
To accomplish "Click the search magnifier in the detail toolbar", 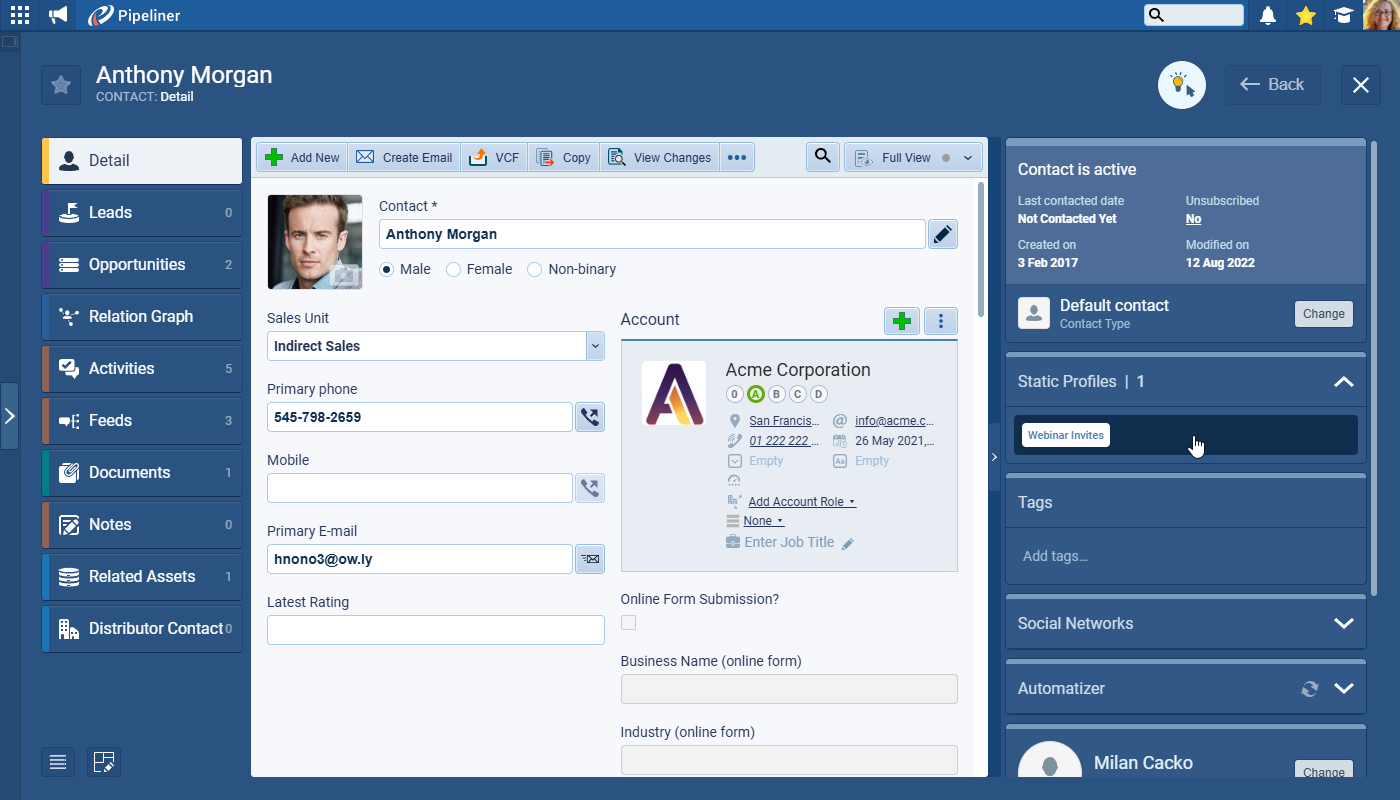I will click(x=823, y=157).
